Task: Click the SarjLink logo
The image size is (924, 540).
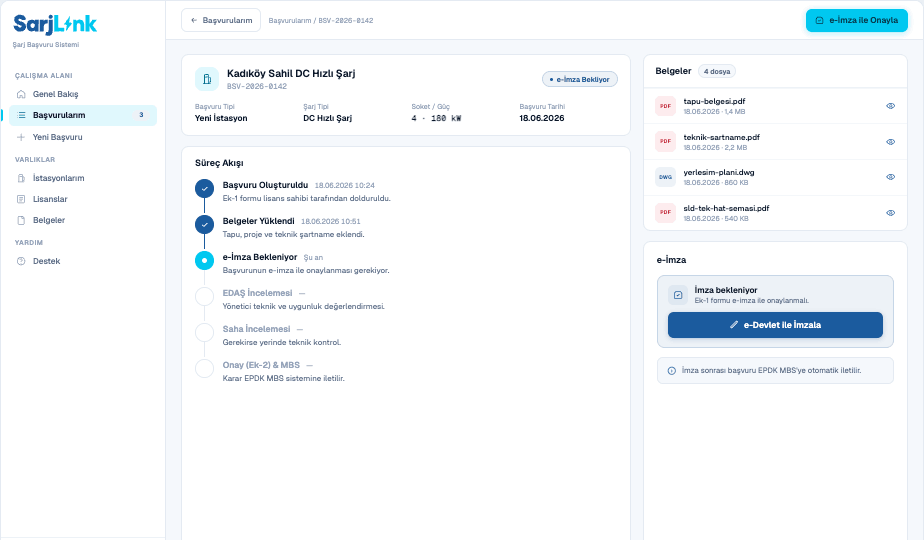Action: click(55, 24)
